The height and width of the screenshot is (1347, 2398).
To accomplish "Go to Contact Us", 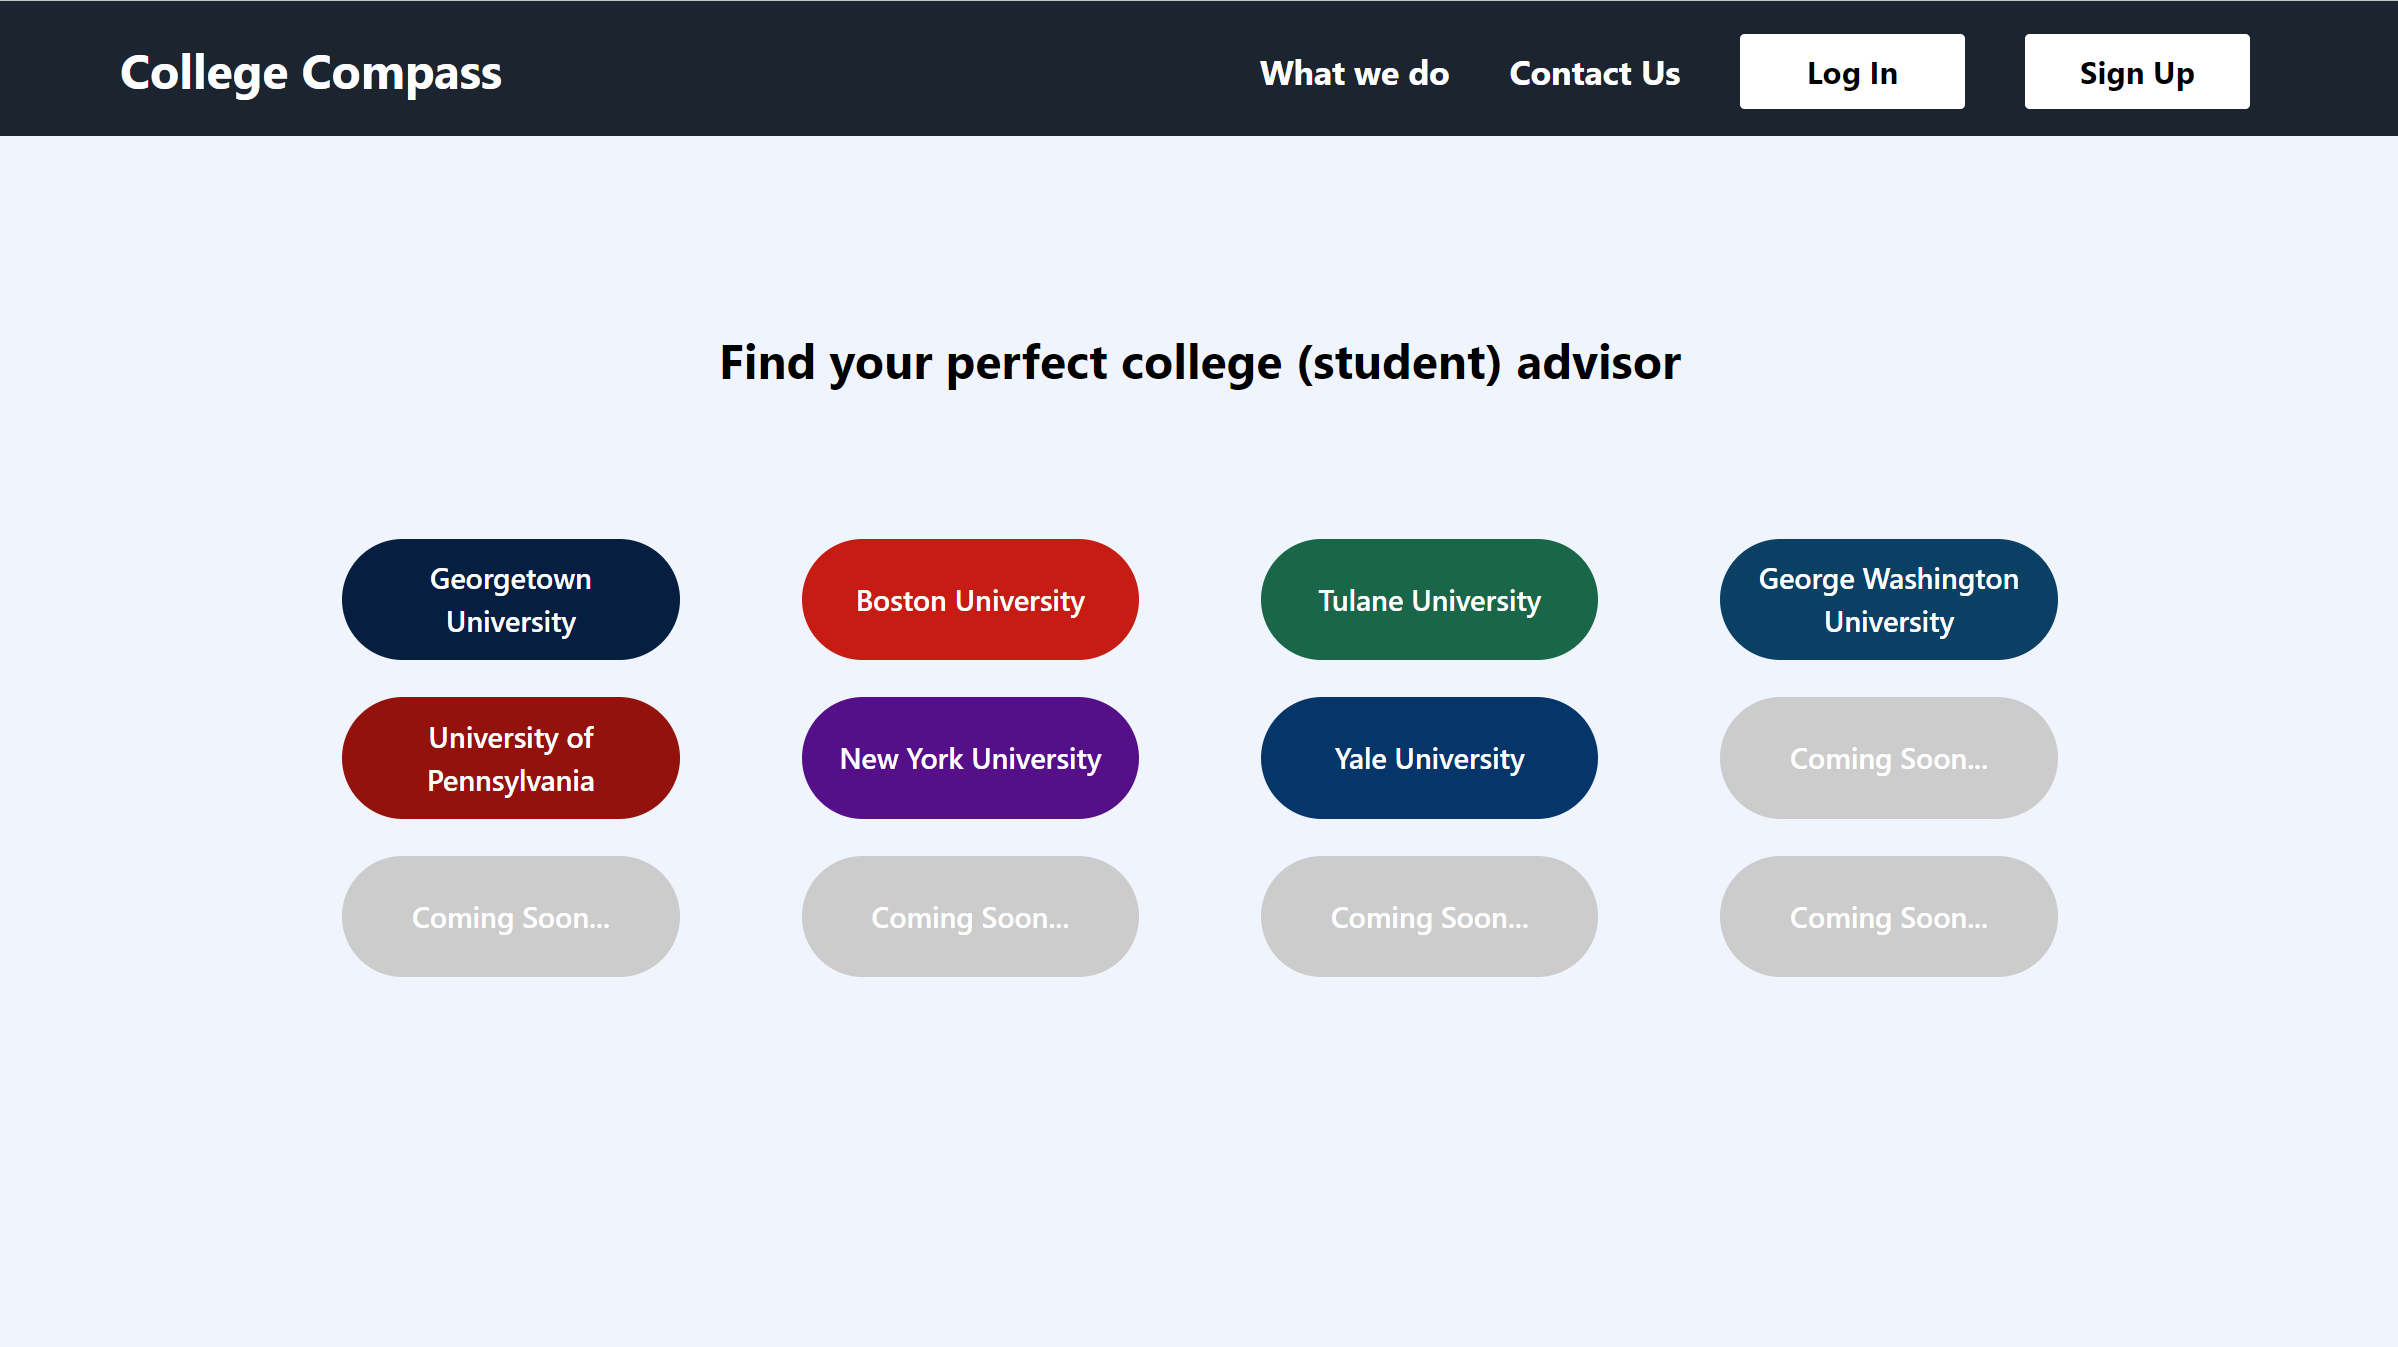I will pos(1594,73).
